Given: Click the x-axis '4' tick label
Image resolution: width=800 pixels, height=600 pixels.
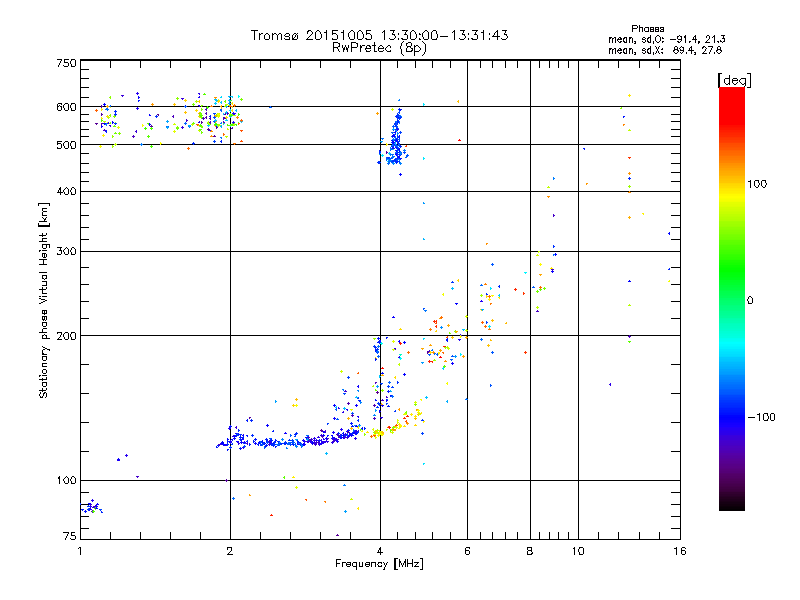Looking at the screenshot, I should (x=380, y=551).
